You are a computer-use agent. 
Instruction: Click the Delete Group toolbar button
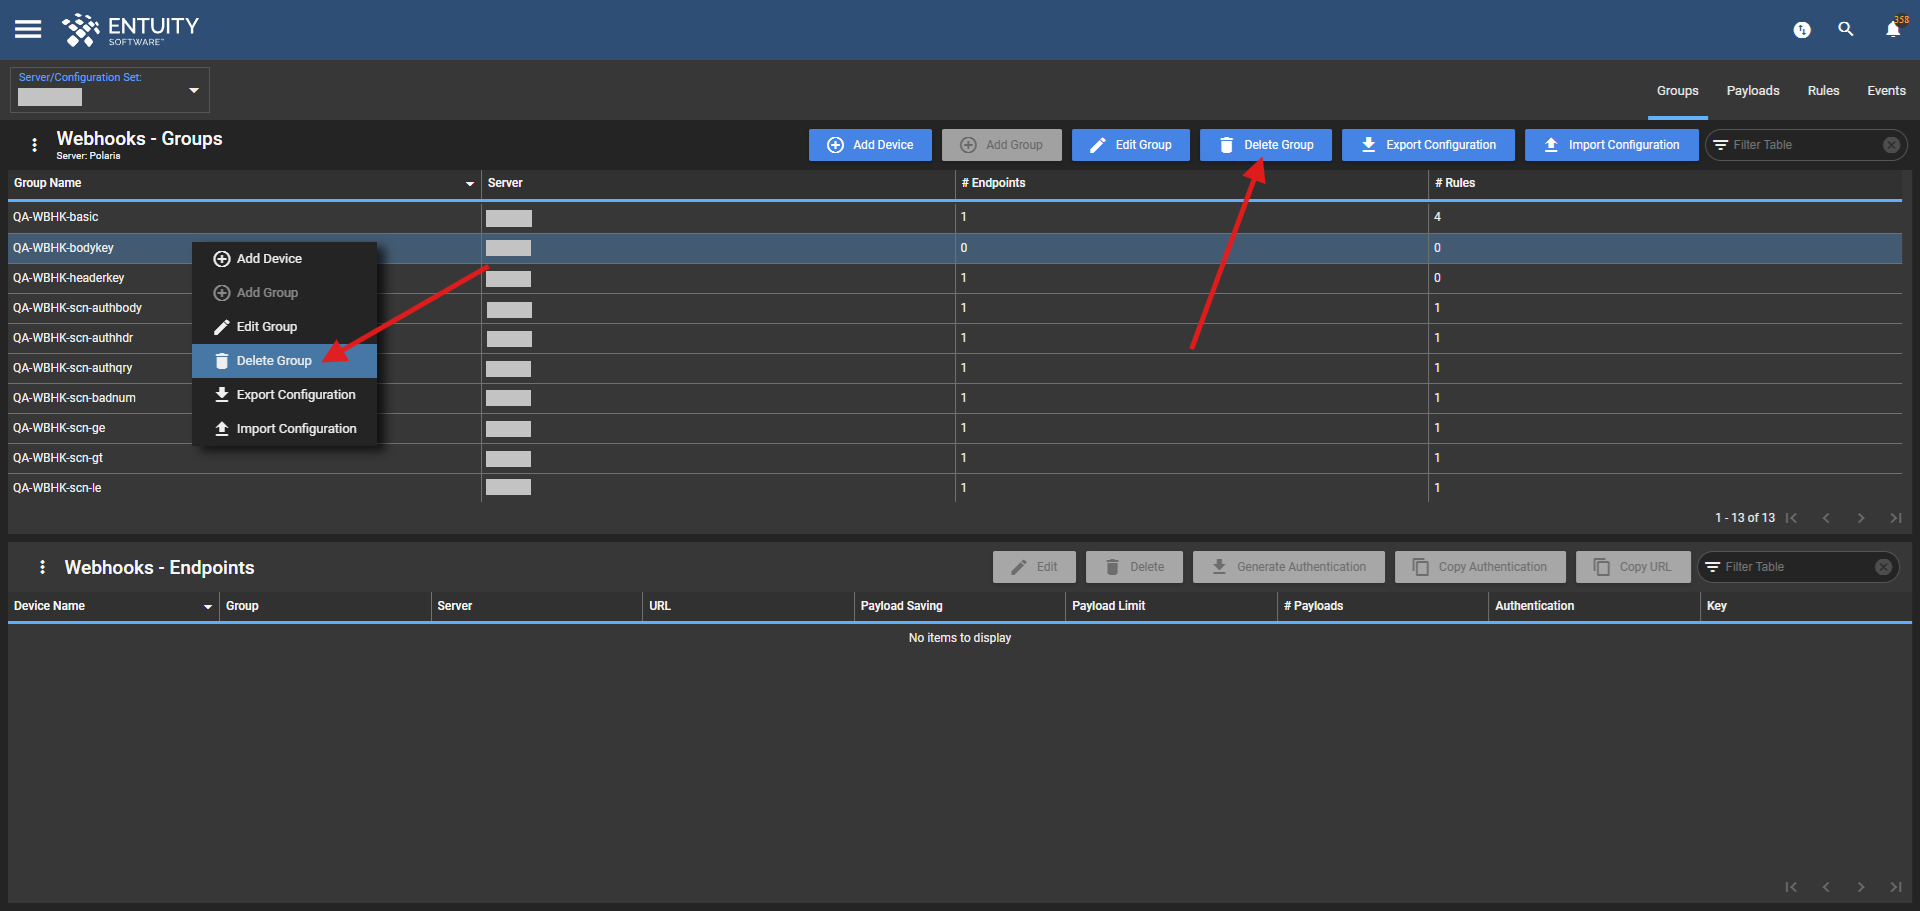pos(1266,145)
